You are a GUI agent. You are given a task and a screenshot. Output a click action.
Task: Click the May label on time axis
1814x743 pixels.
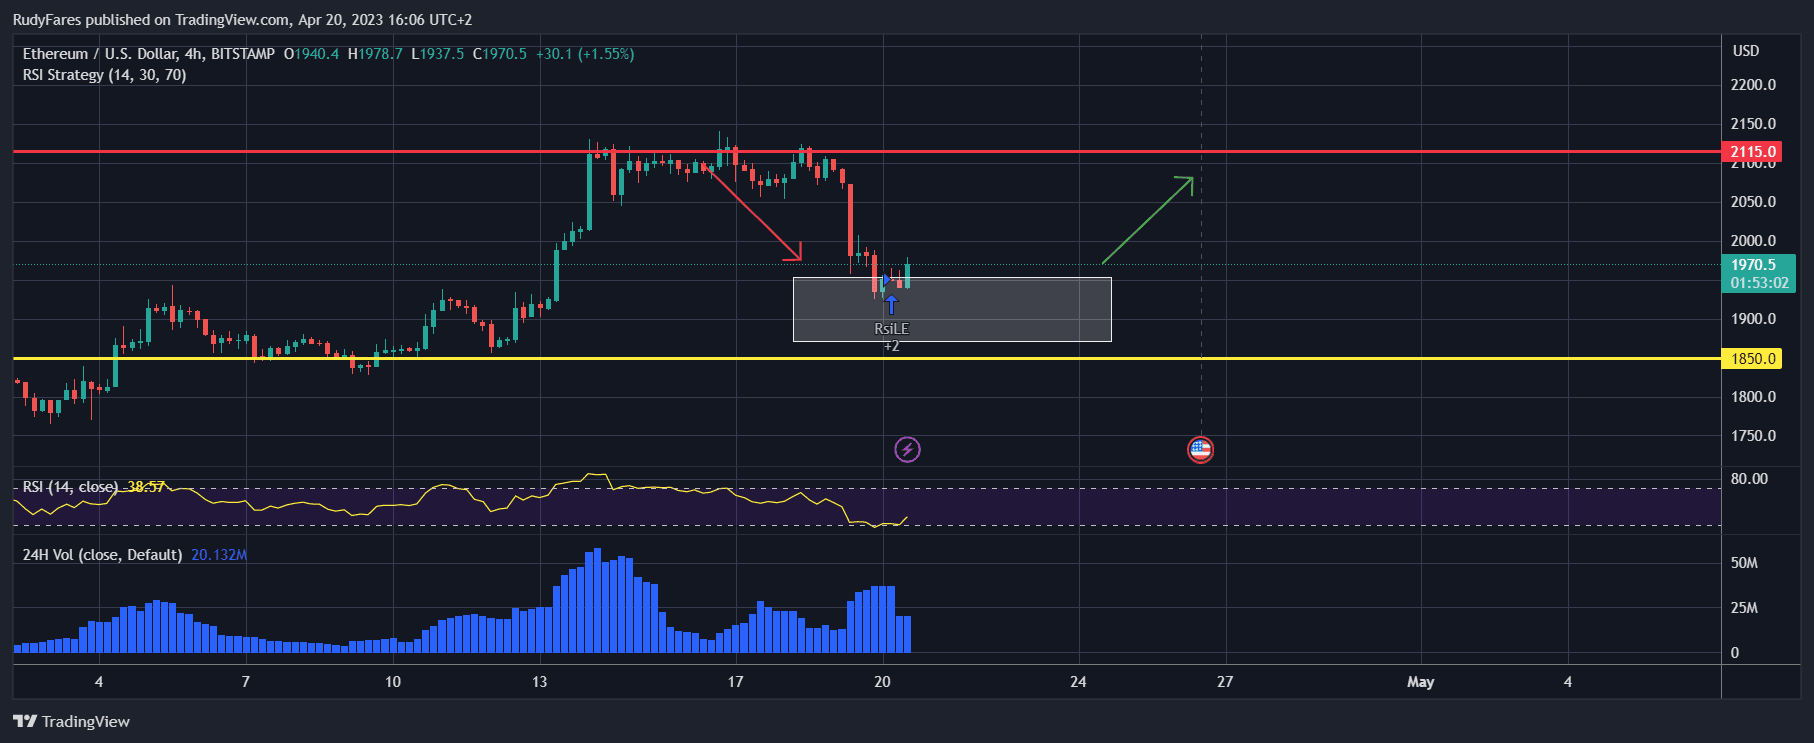1420,682
